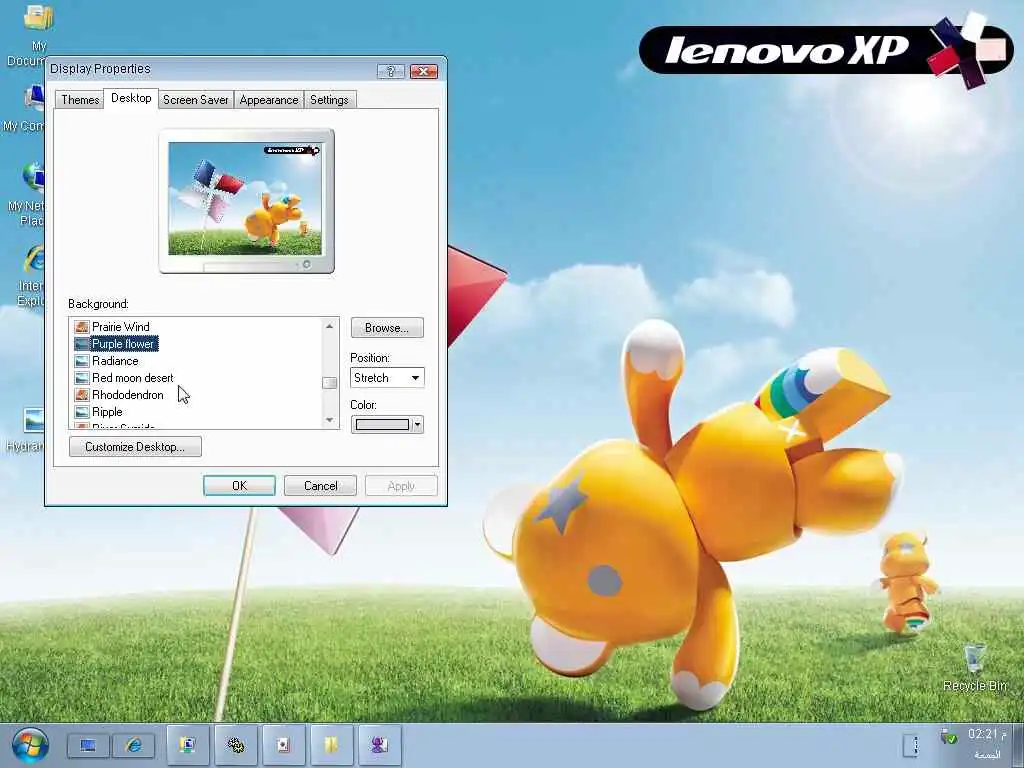
Task: Switch to the Screen Saver tab
Action: click(196, 99)
